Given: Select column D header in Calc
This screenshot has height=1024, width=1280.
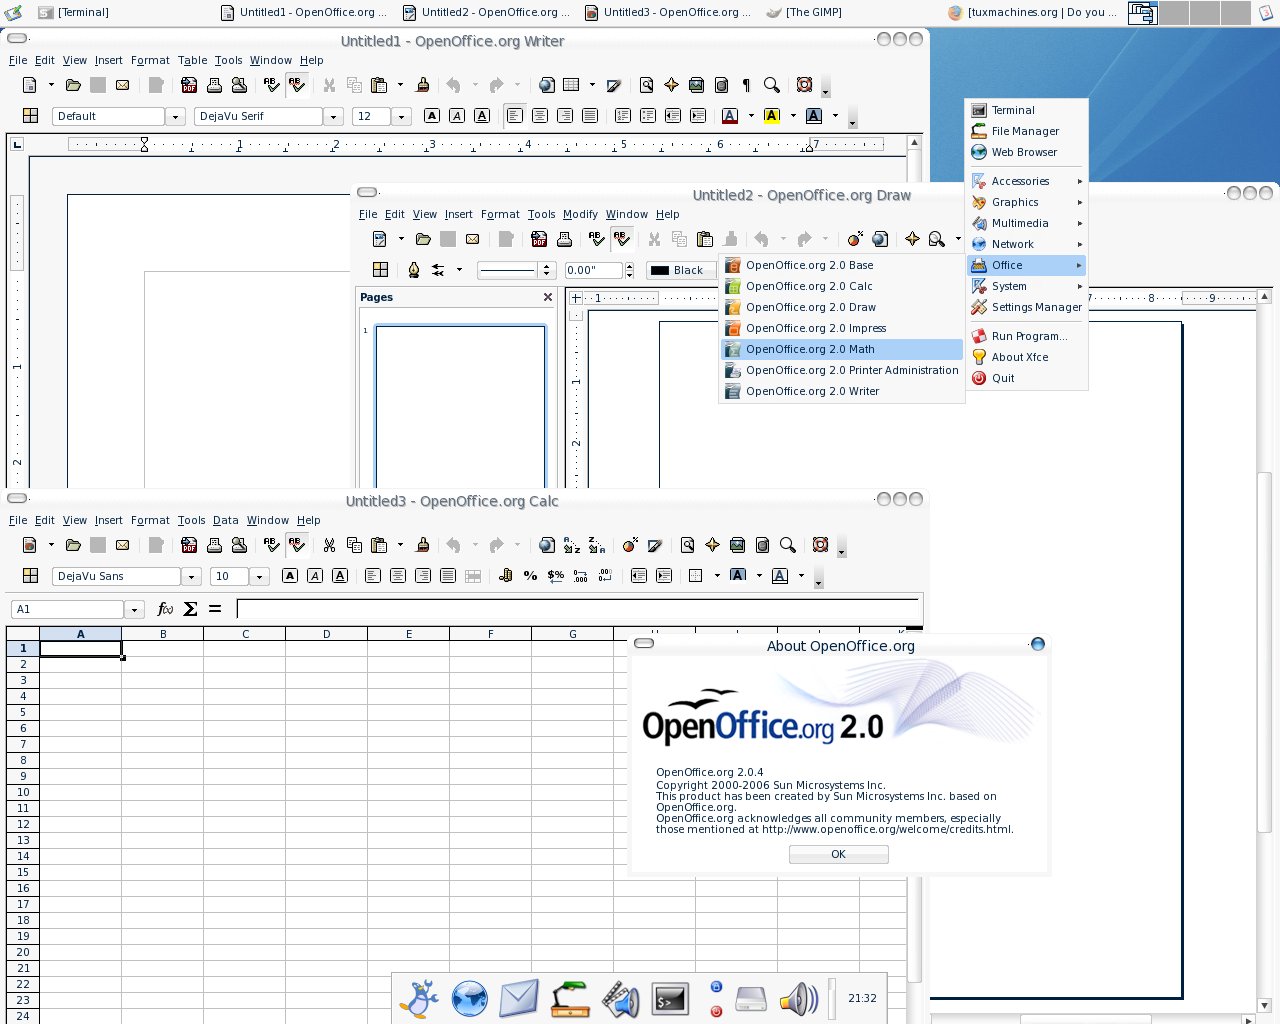Looking at the screenshot, I should point(326,634).
